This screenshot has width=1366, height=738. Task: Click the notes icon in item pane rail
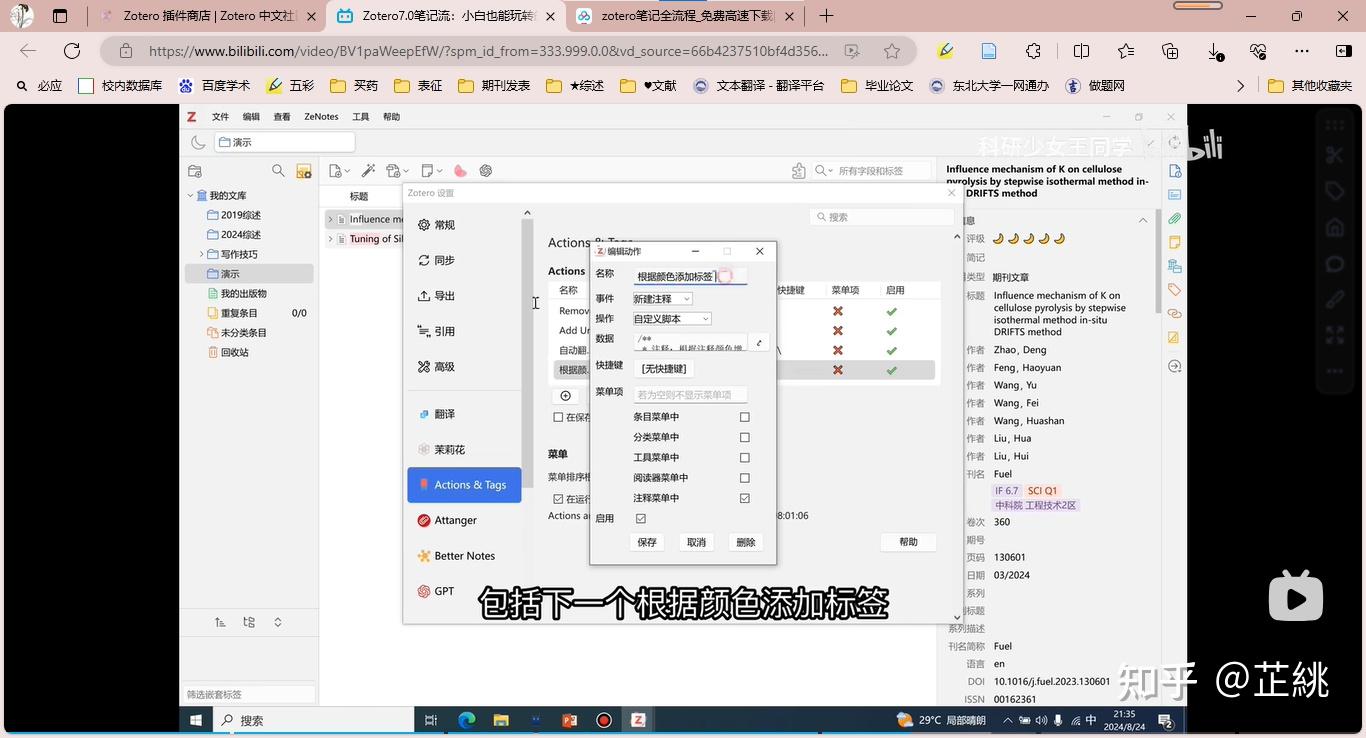tap(1175, 242)
